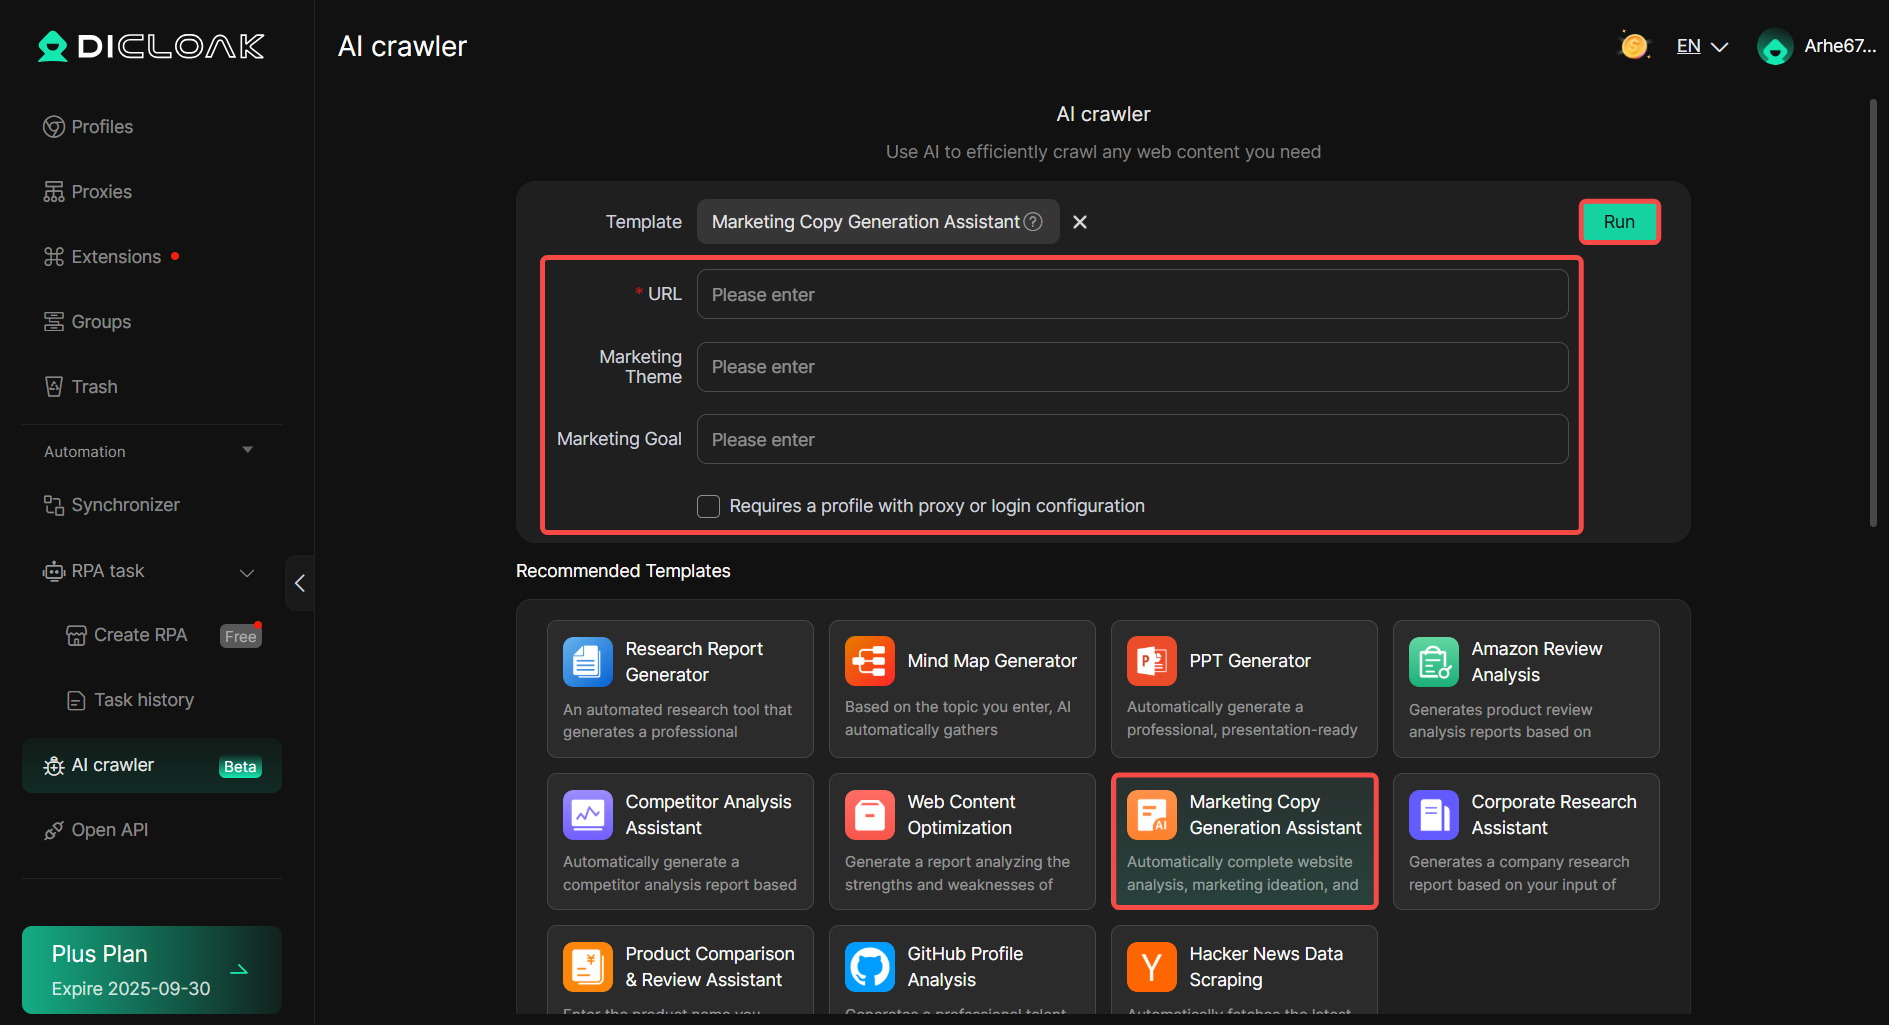
Task: Click the Run button
Action: [x=1619, y=222]
